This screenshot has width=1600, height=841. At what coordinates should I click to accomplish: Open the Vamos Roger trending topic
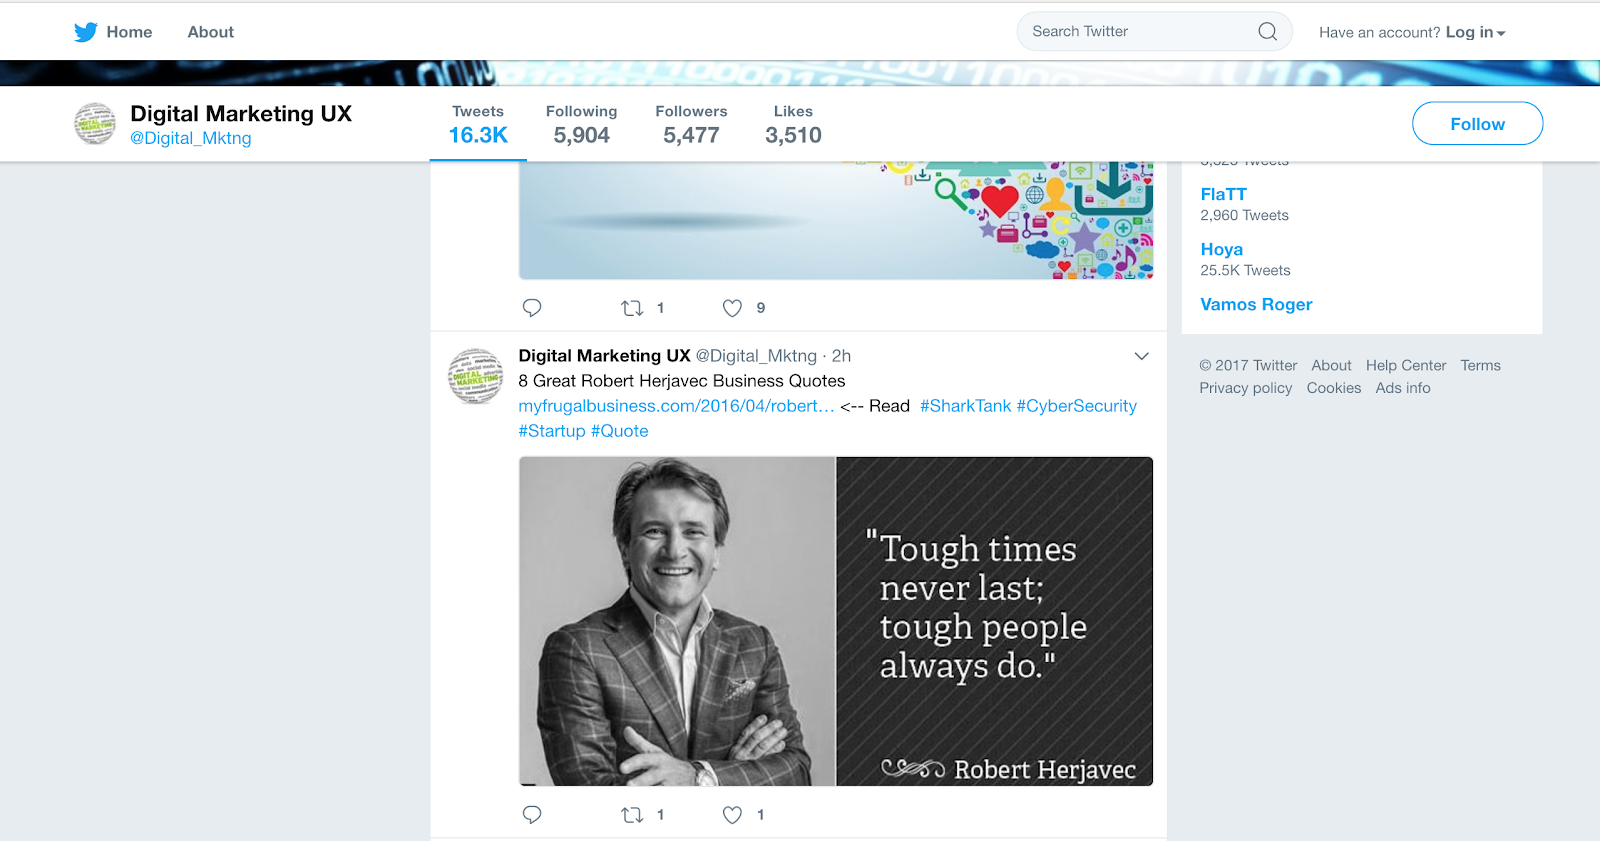click(1256, 304)
